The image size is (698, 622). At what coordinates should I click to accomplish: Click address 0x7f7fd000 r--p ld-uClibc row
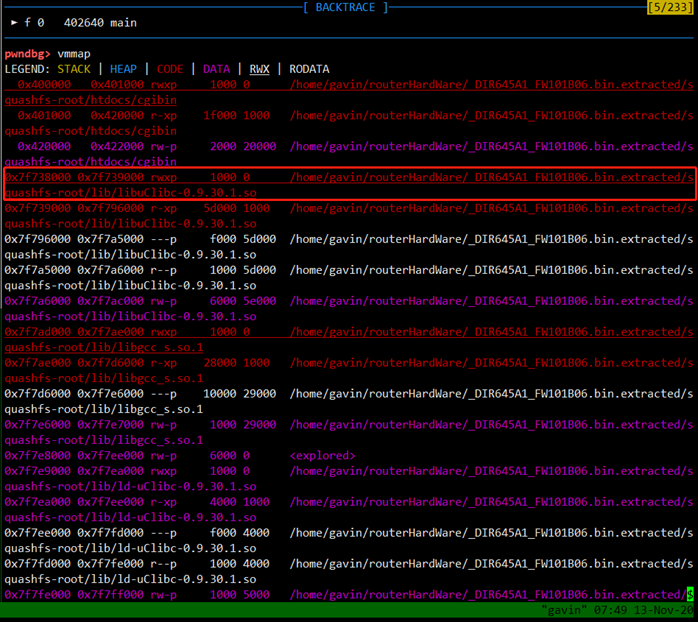coord(37,564)
